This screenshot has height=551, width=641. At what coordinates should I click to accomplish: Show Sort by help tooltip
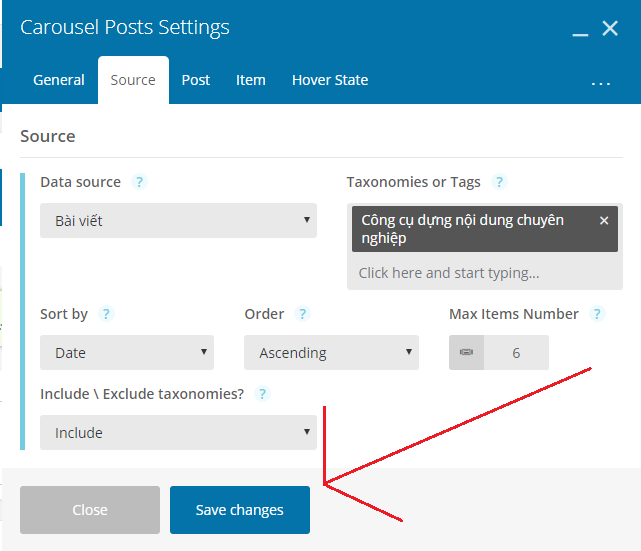point(106,314)
